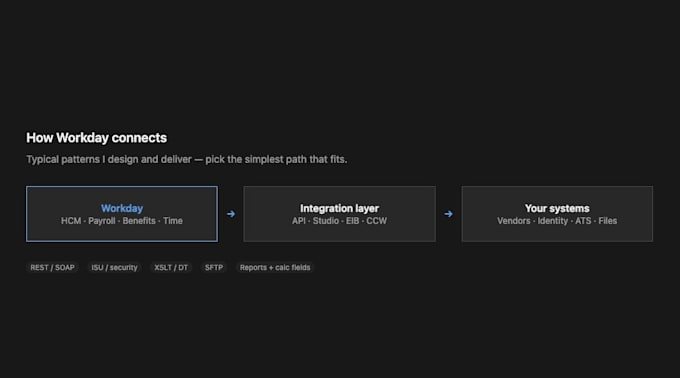Click 'HCM · Payroll · Benefits · Time' text
680x378 pixels.
click(122, 221)
